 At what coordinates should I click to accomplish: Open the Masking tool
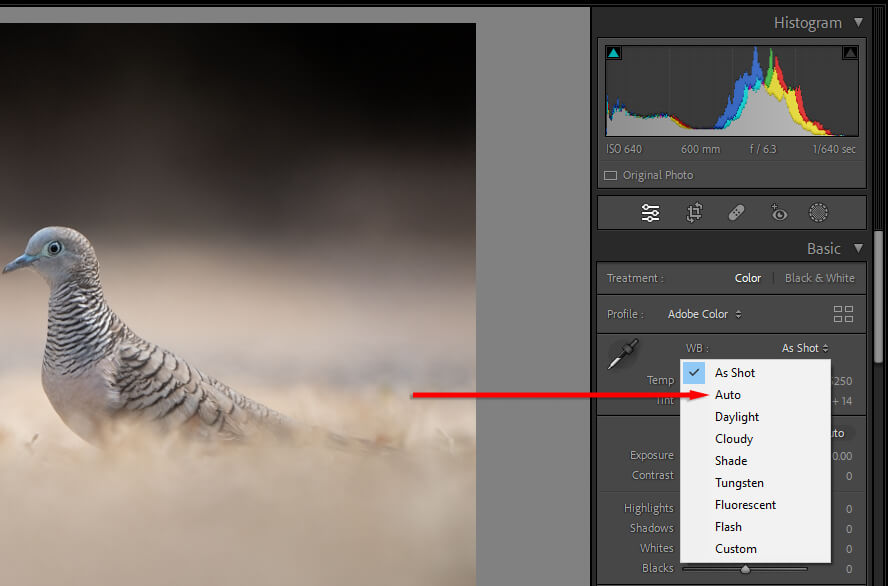point(819,212)
